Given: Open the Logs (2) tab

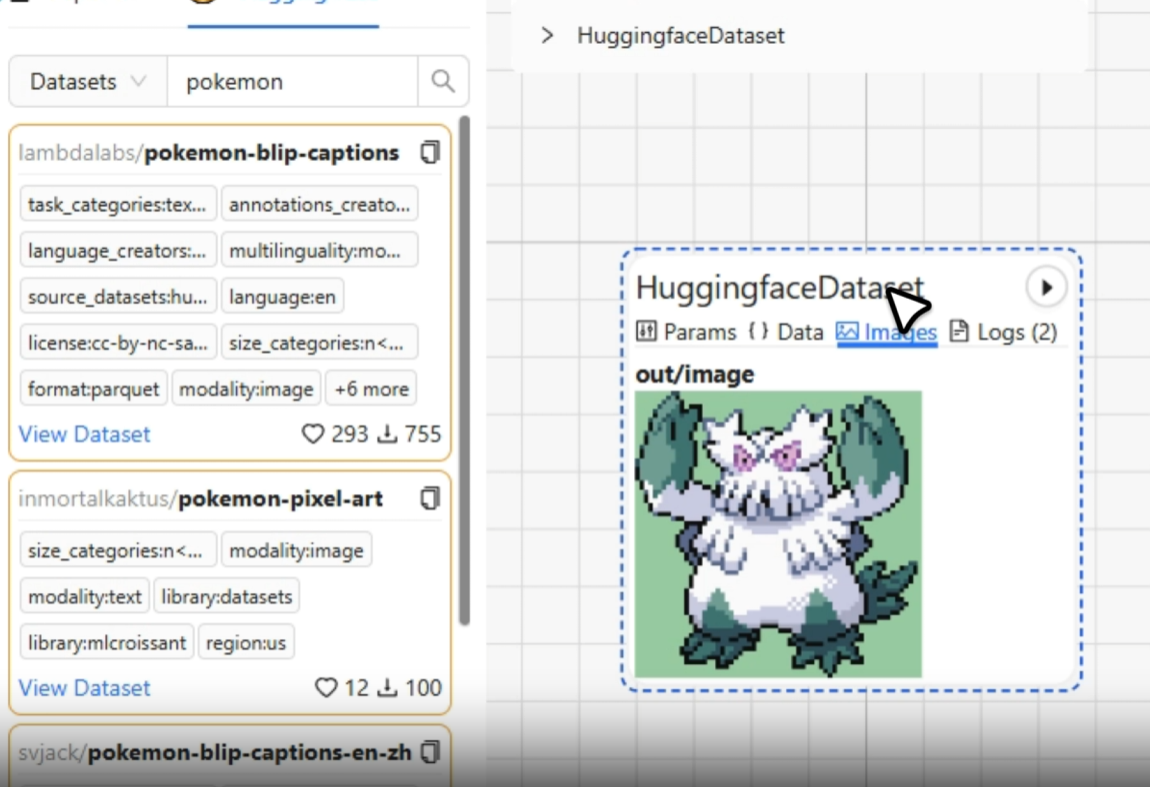Looking at the screenshot, I should point(1003,332).
